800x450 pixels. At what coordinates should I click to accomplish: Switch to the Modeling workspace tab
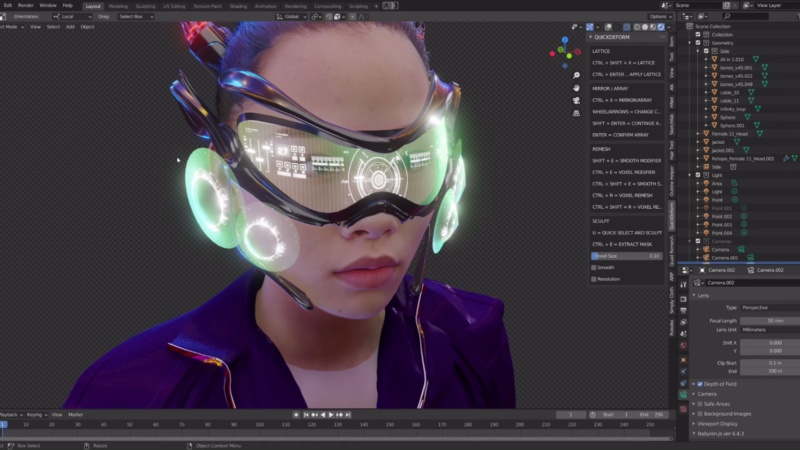pos(118,6)
